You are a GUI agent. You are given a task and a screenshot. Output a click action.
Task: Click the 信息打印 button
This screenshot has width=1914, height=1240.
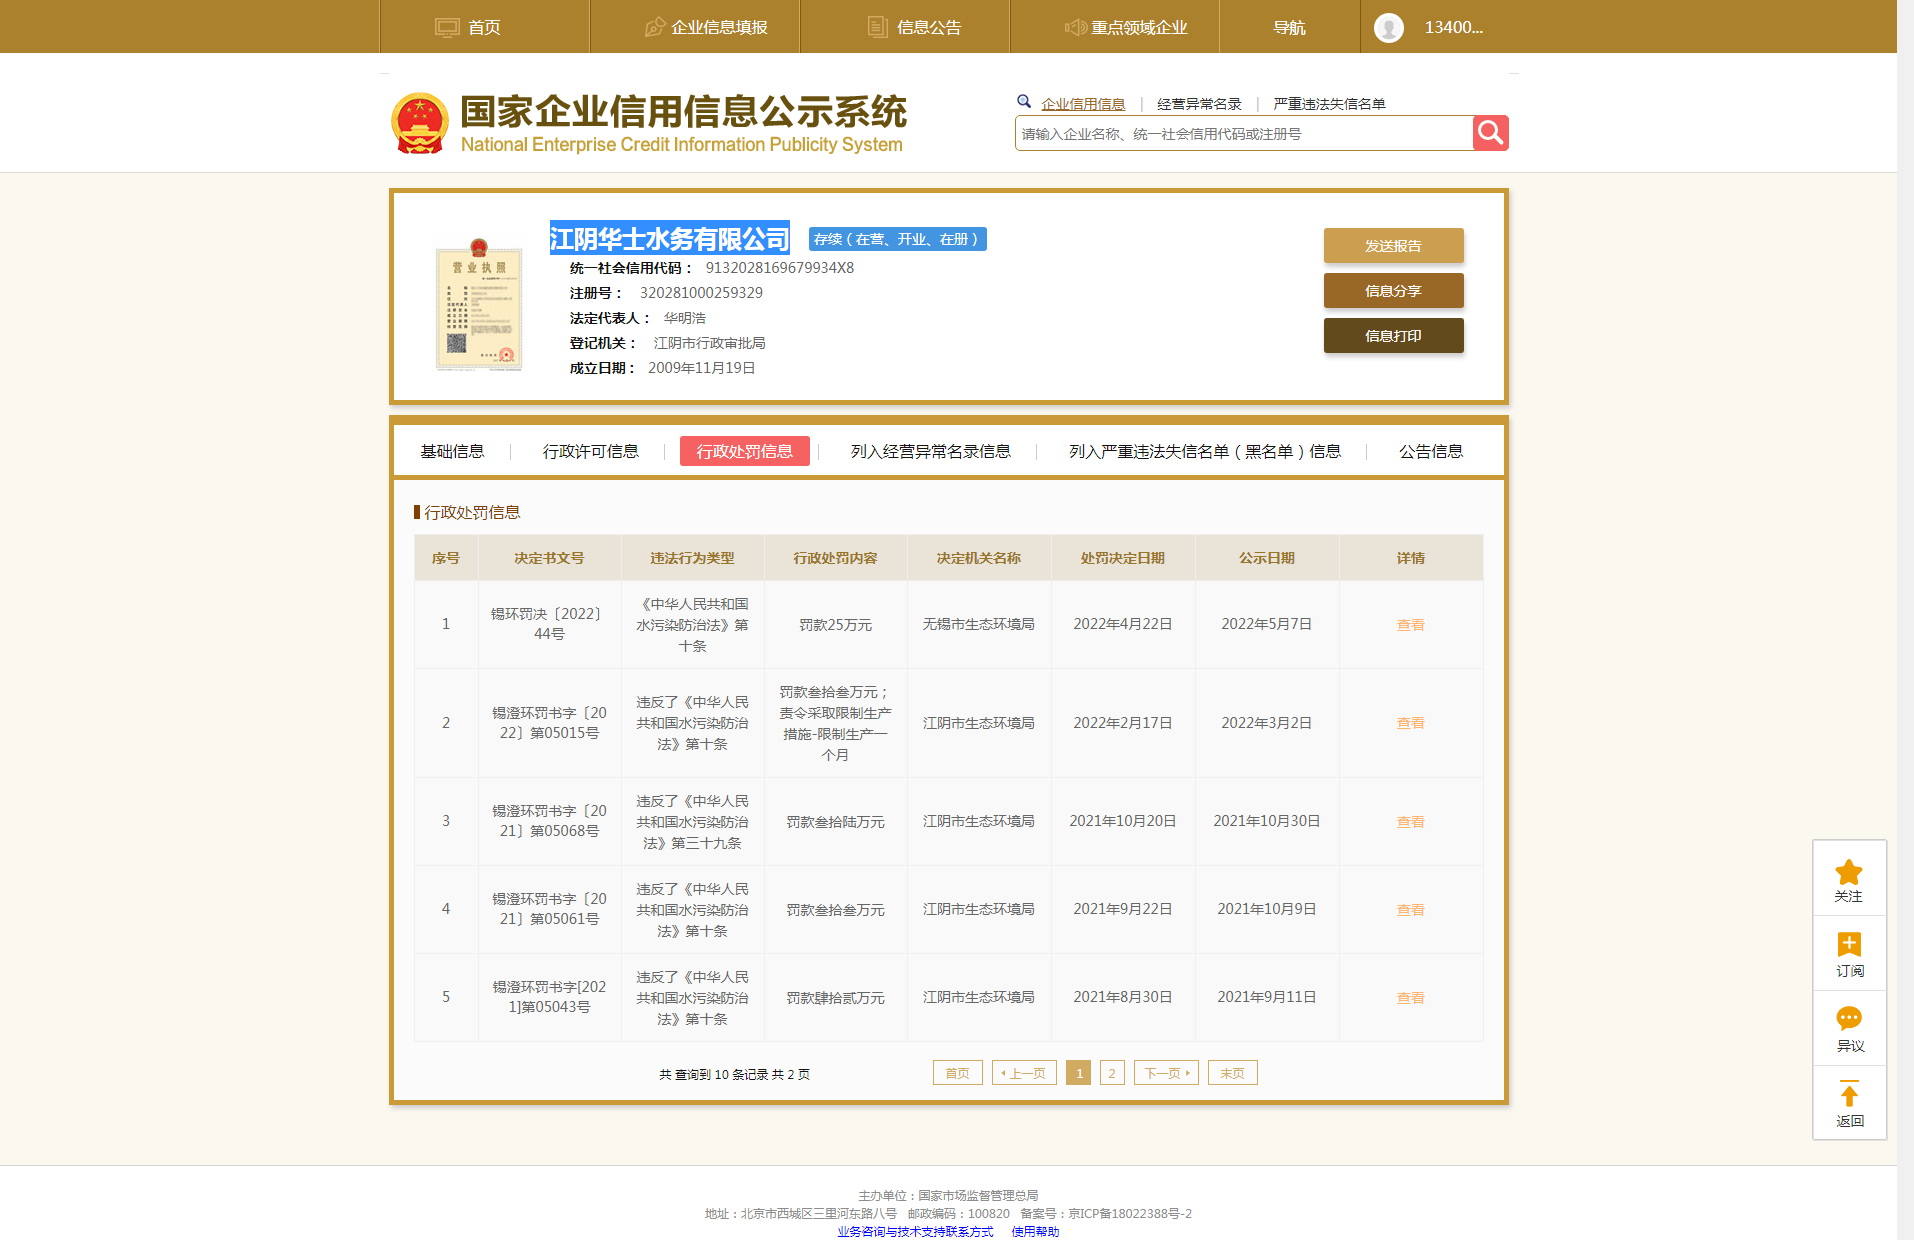click(1393, 336)
